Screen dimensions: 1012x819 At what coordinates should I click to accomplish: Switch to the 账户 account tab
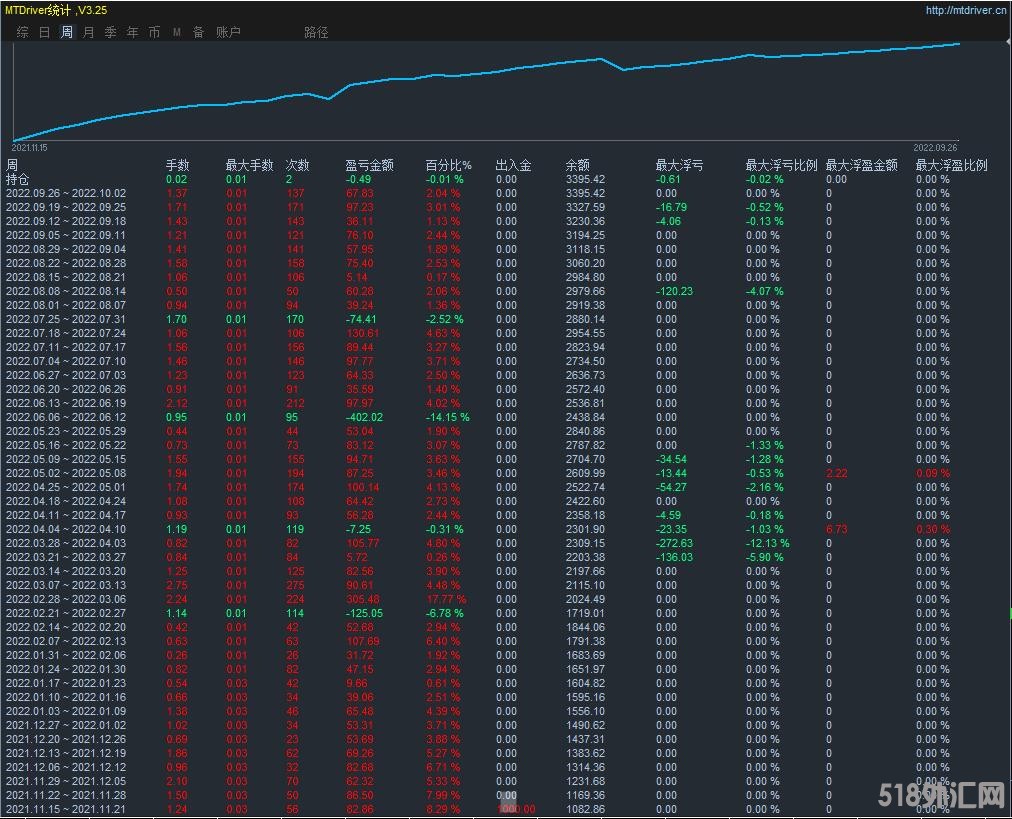coord(228,32)
